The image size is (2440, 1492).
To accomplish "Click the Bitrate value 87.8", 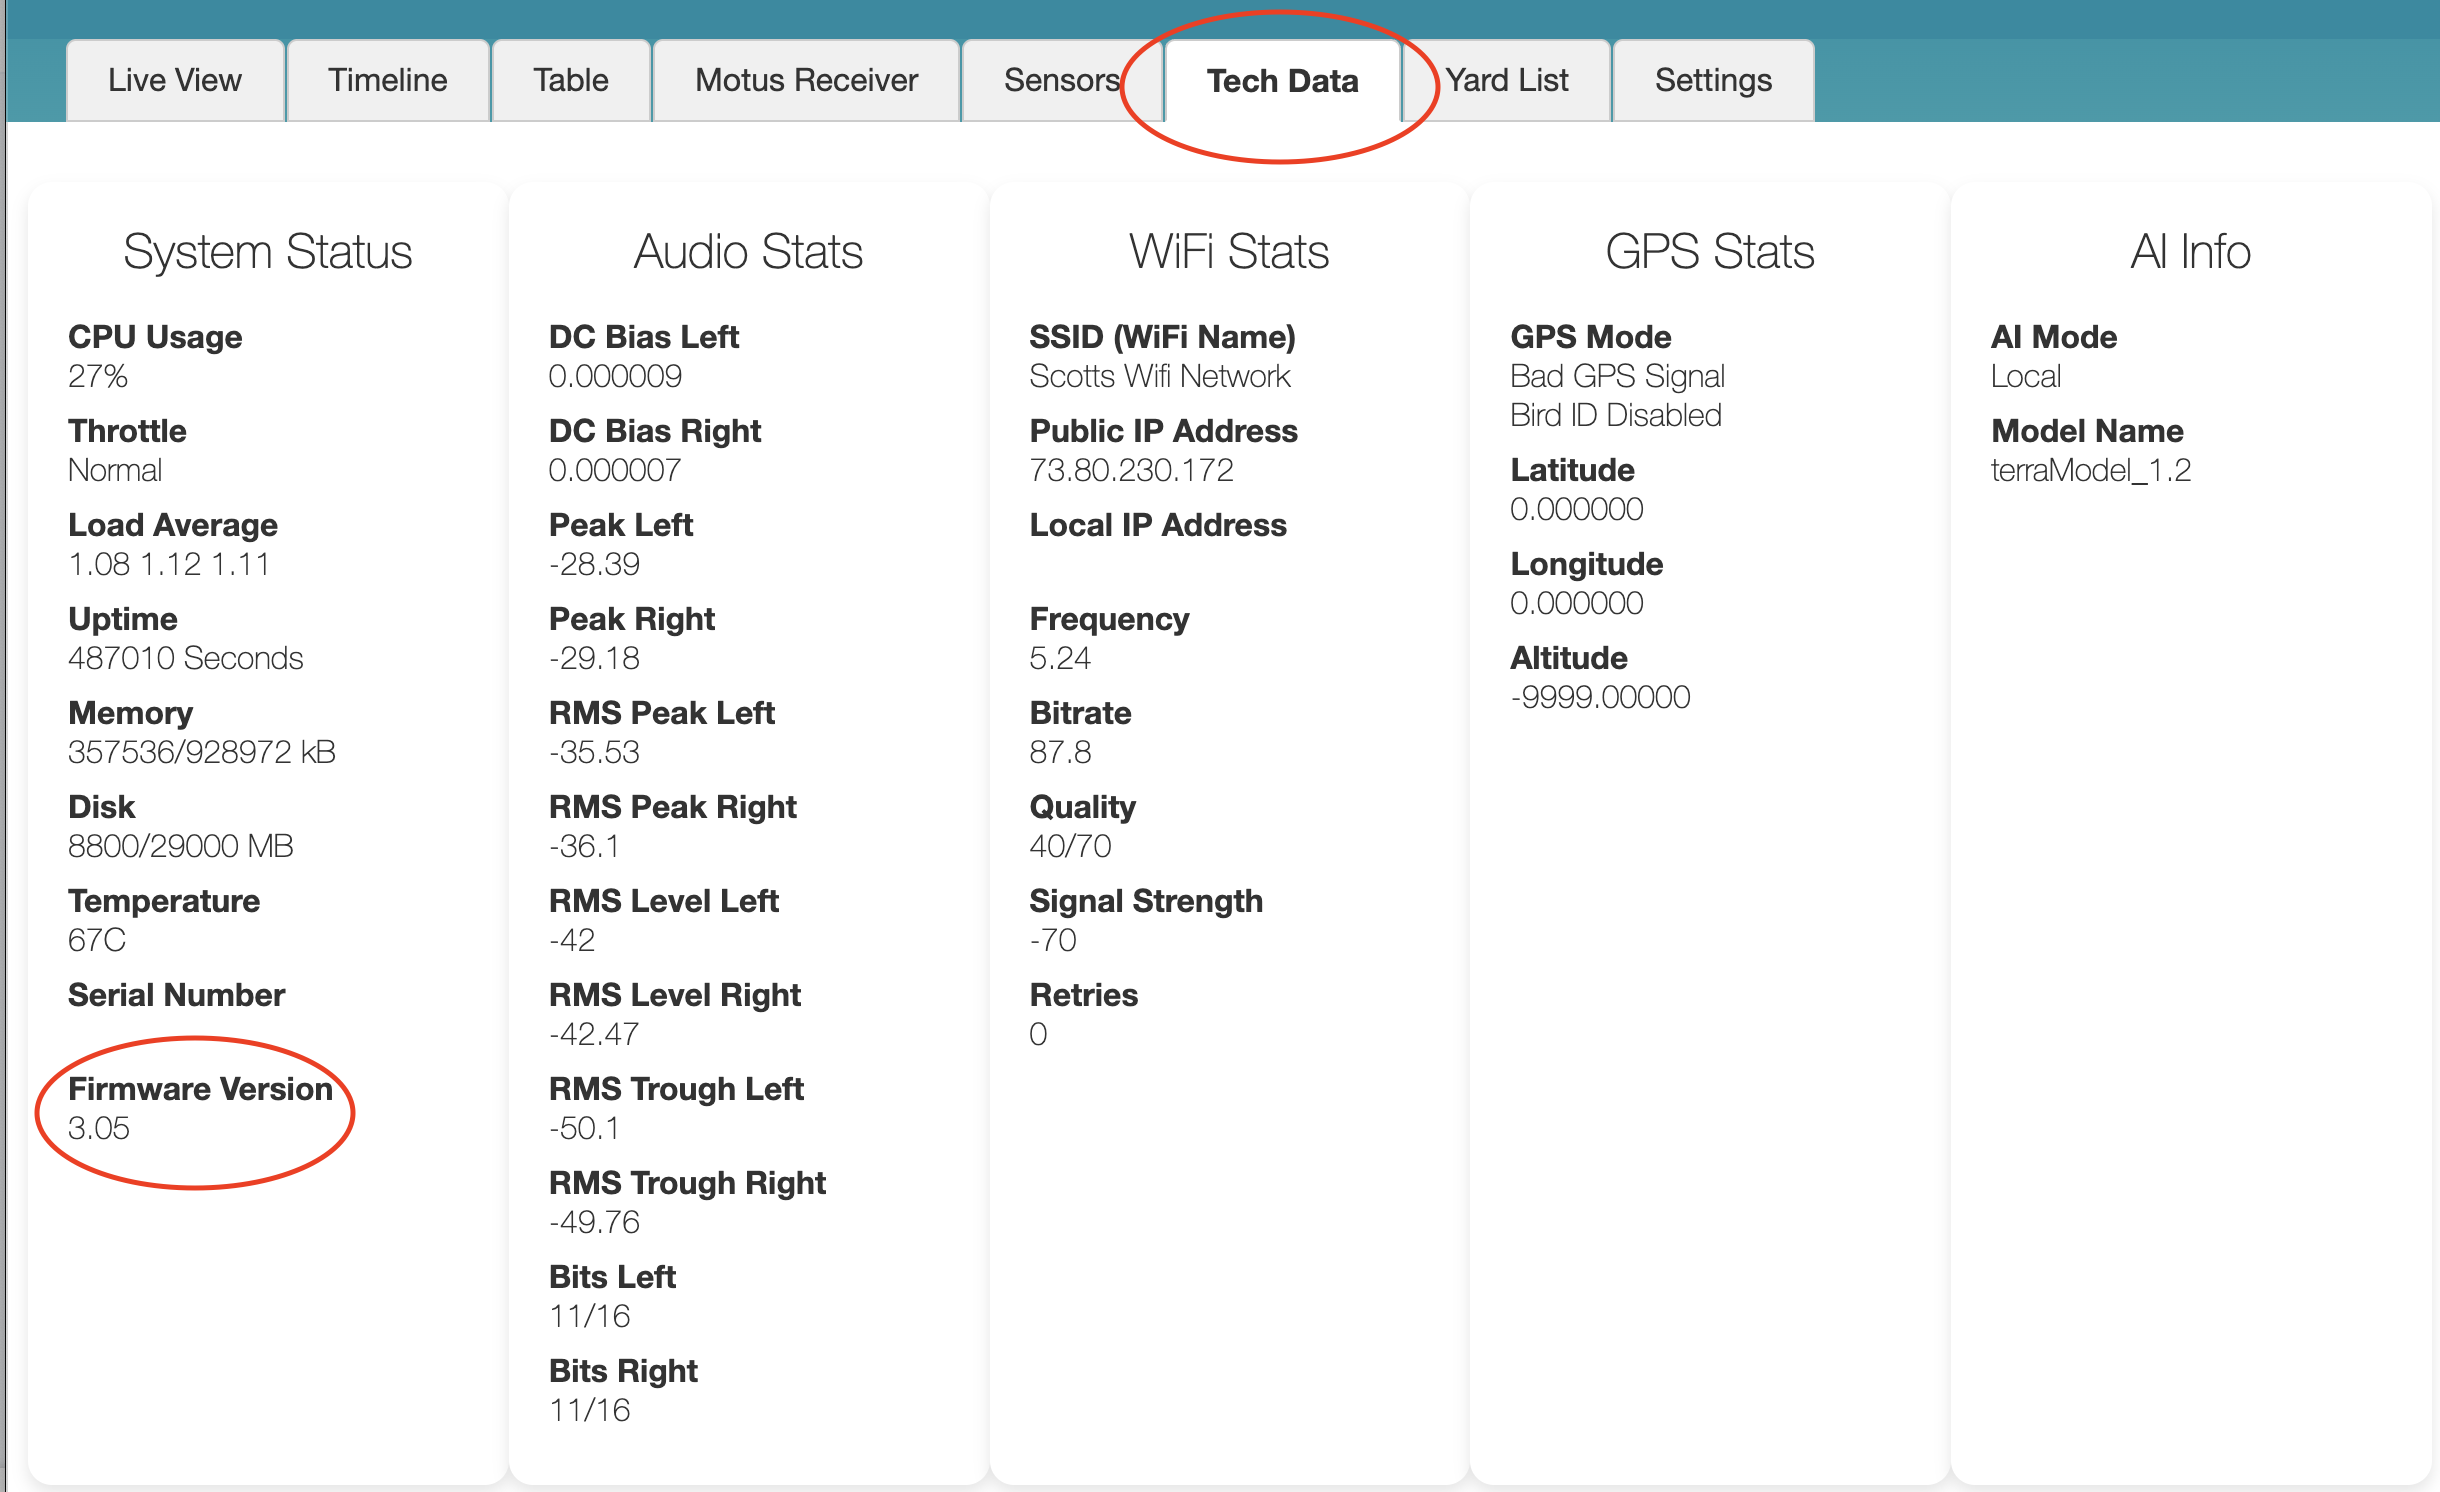I will [x=1060, y=752].
